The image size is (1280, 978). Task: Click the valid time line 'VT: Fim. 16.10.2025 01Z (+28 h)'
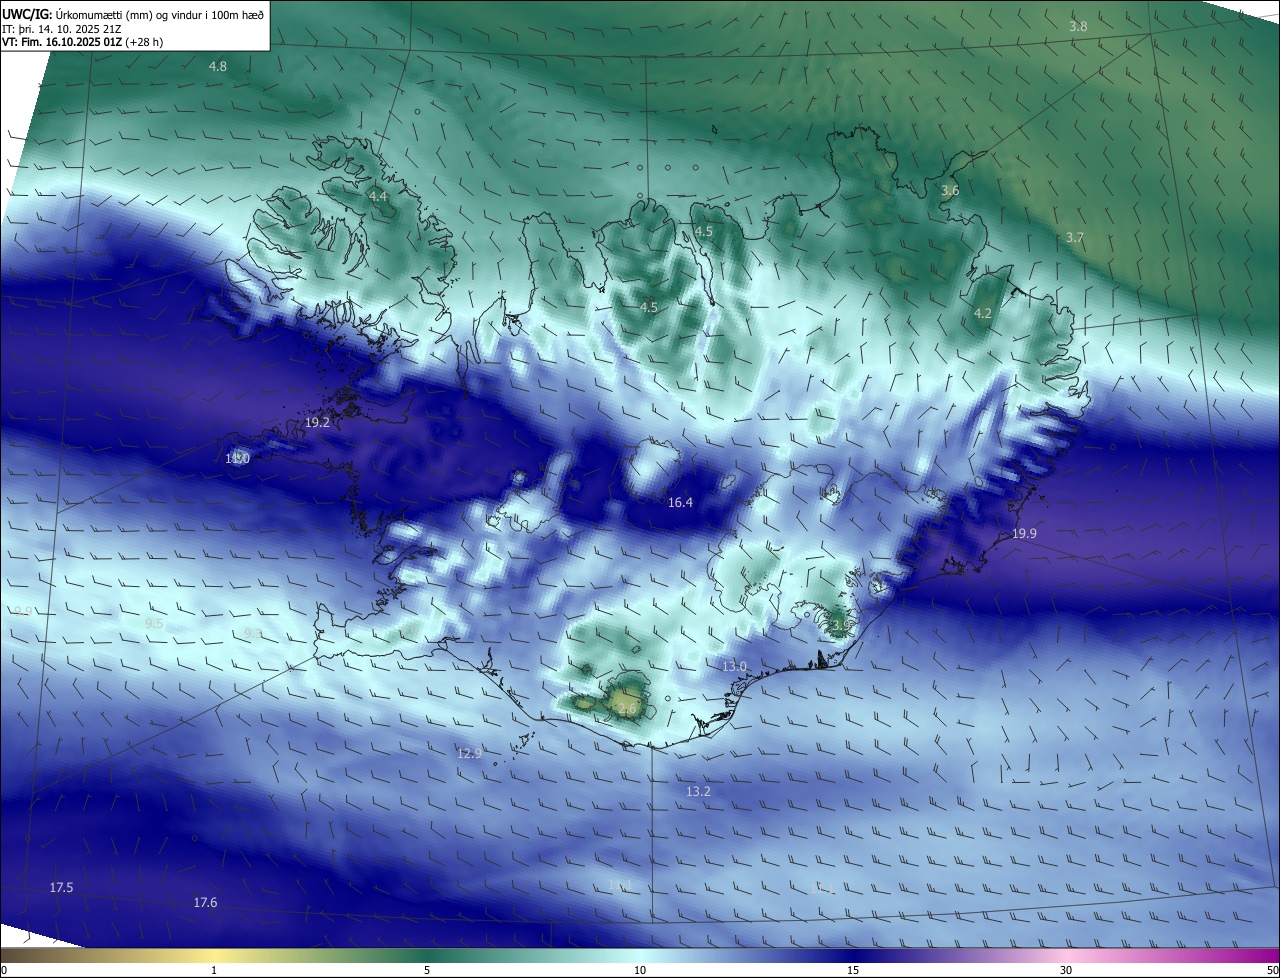coord(83,43)
